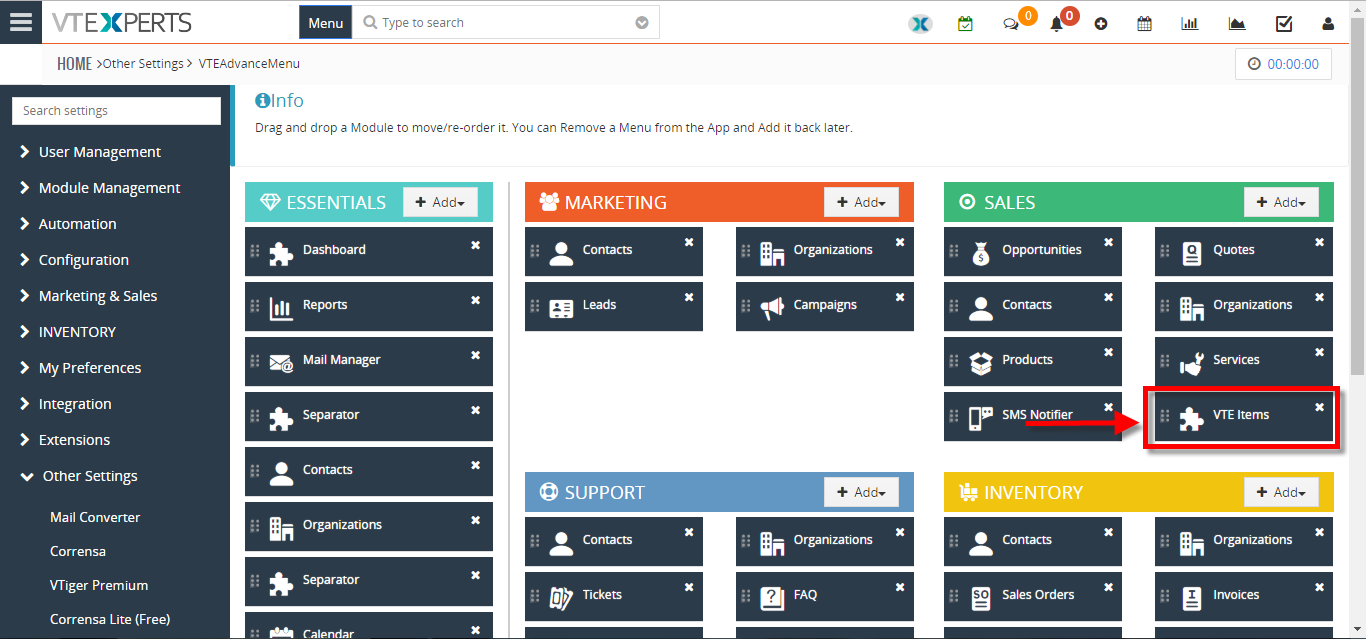The width and height of the screenshot is (1366, 639).
Task: Click the quick create plus icon
Action: (1101, 24)
